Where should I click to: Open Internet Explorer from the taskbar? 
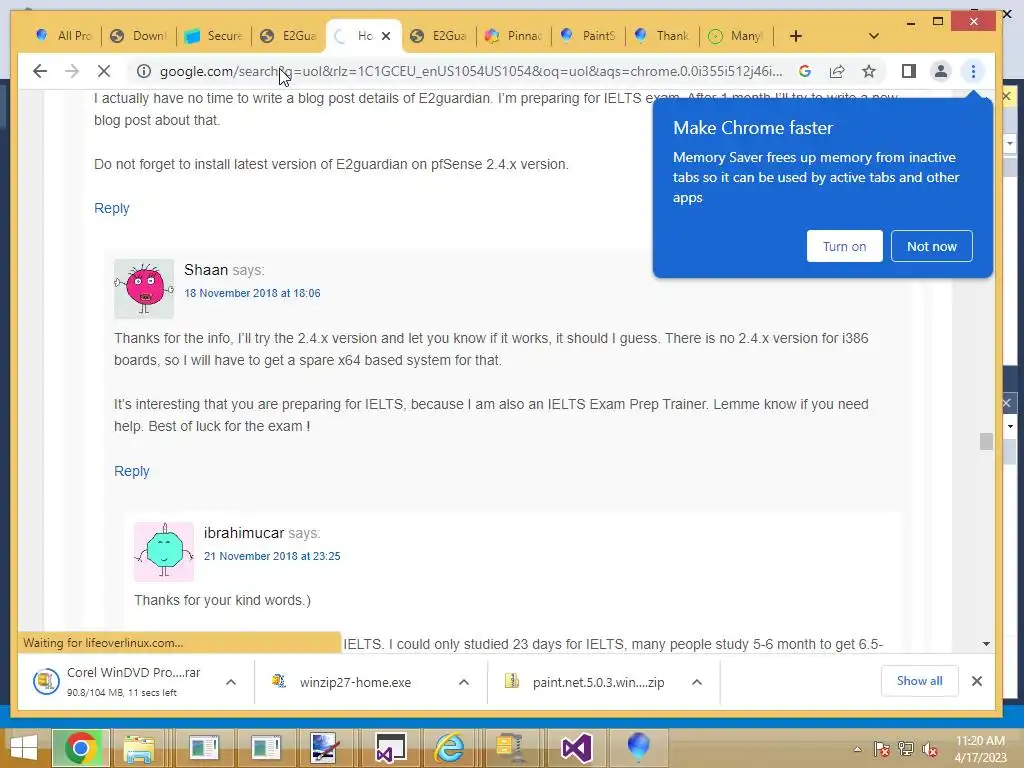point(450,748)
